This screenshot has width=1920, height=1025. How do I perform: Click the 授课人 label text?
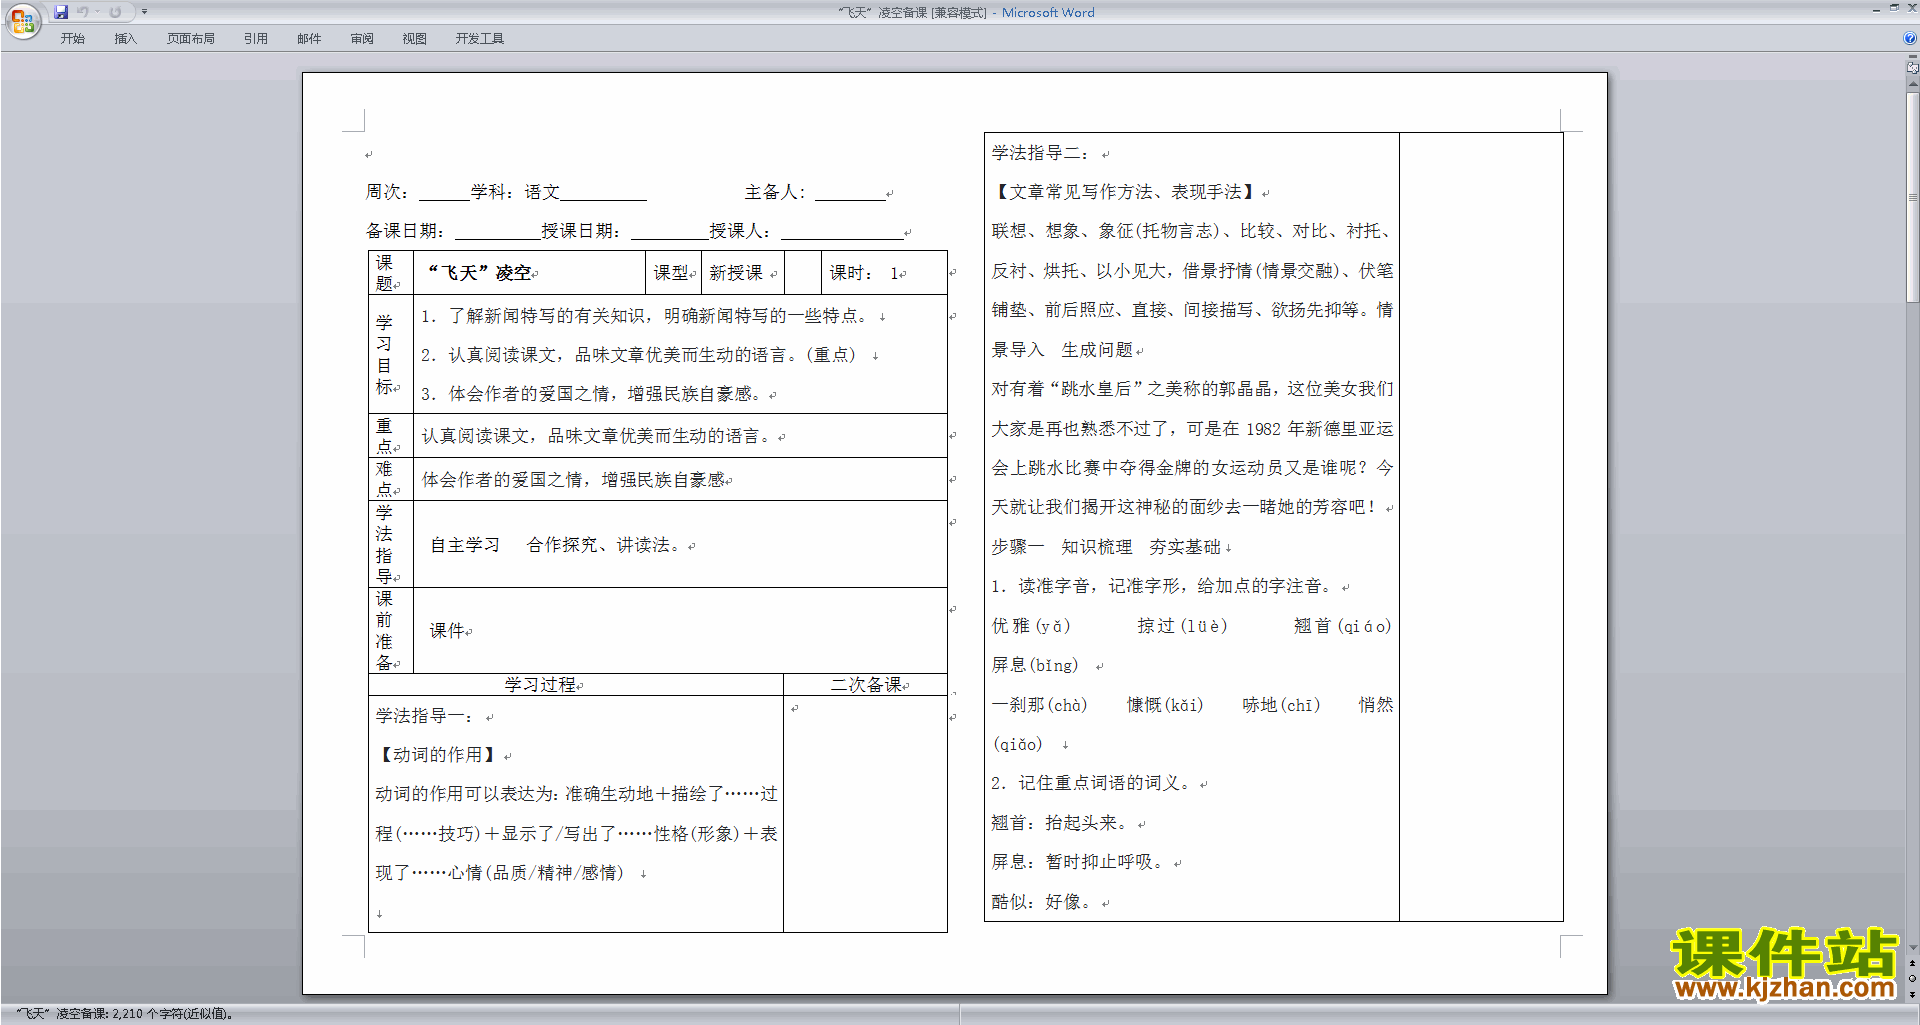(x=739, y=231)
